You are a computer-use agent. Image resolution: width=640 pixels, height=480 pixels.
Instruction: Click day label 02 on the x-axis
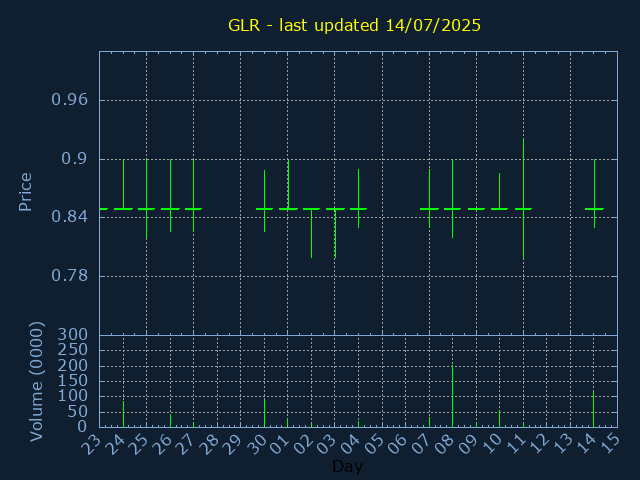pyautogui.click(x=303, y=444)
